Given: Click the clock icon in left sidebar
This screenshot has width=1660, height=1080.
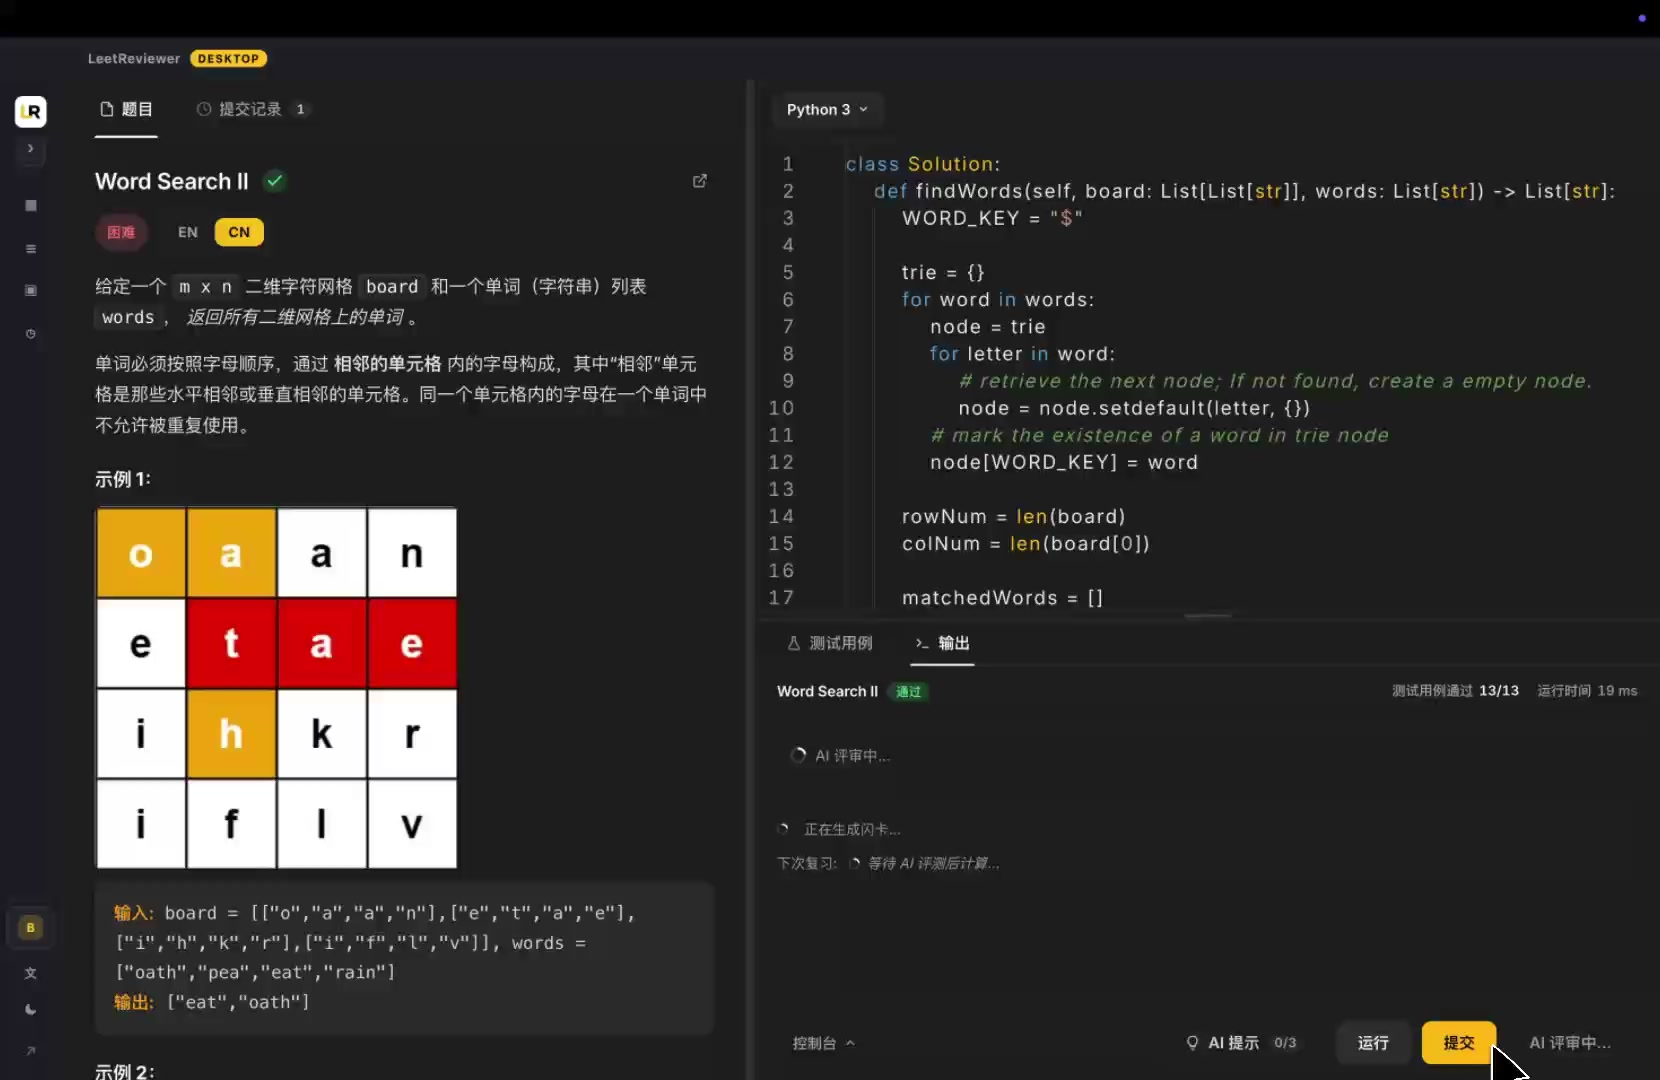Looking at the screenshot, I should point(31,334).
